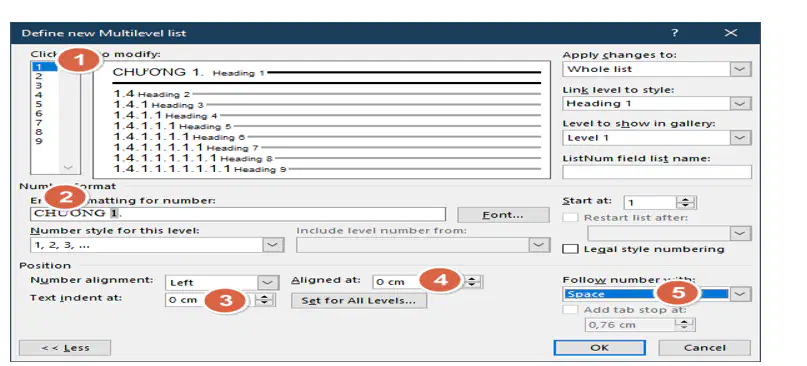807x366 pixels.
Task: Click the Aligned at spinner arrows
Action: coord(473,282)
